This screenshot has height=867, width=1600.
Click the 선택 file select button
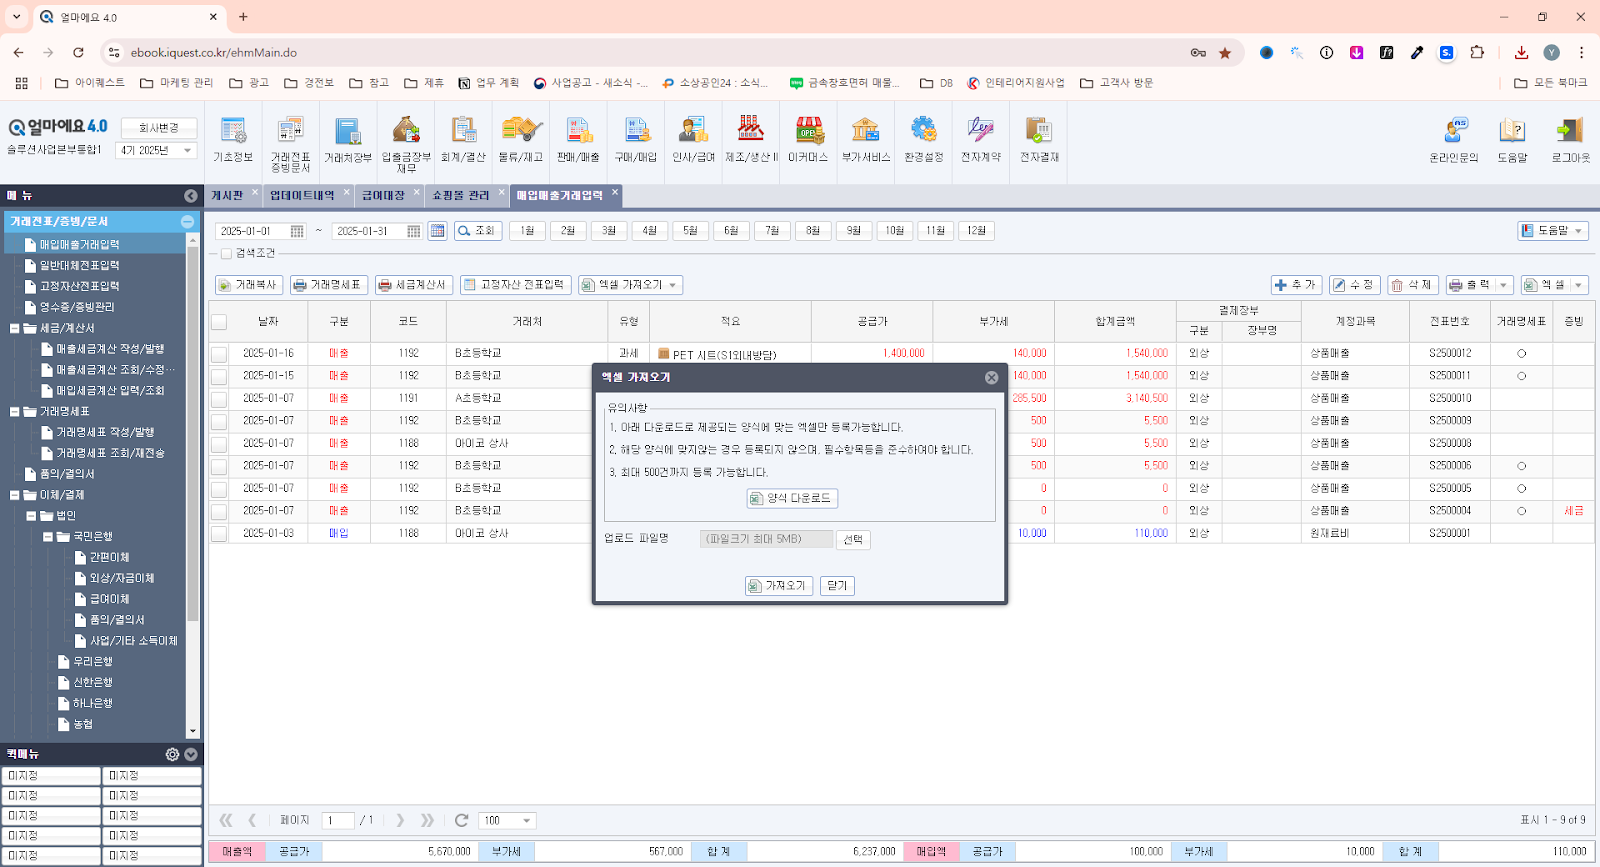tap(853, 539)
